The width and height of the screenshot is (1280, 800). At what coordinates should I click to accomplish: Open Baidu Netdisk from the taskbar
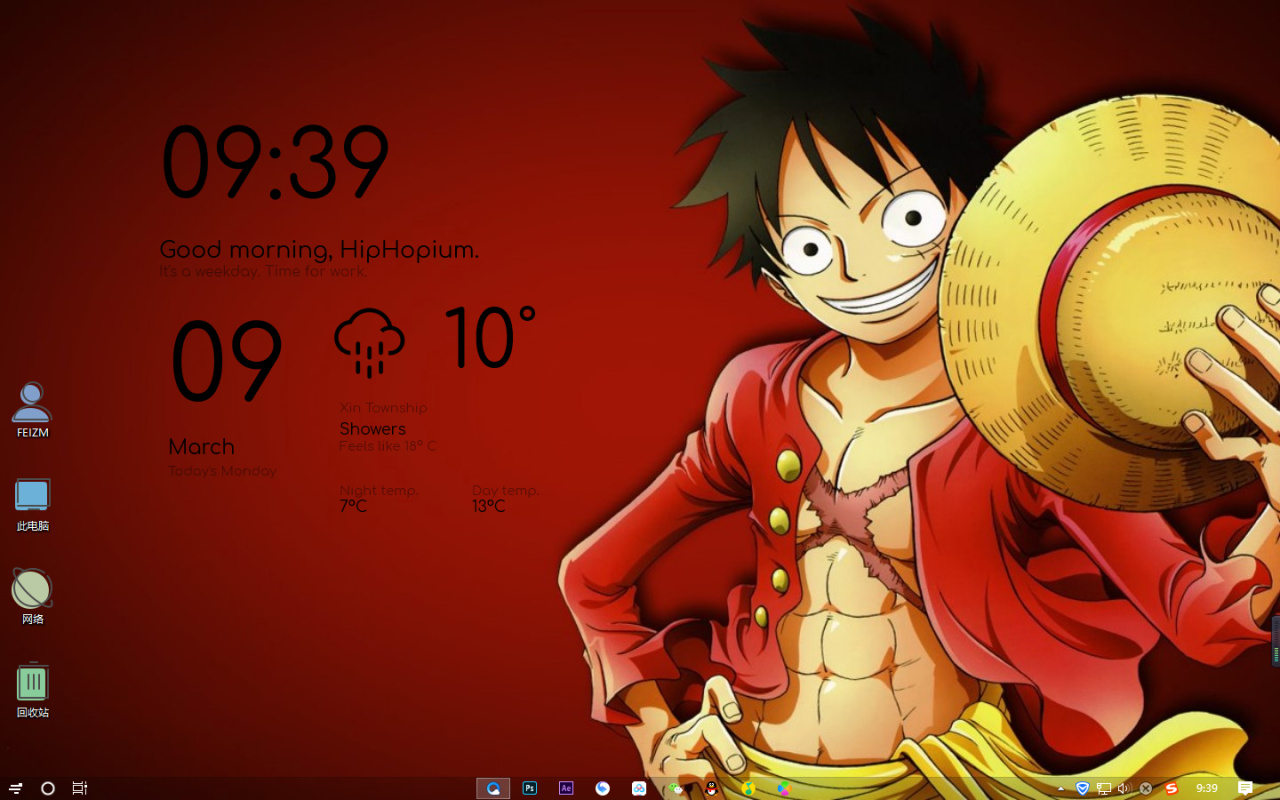coord(639,788)
